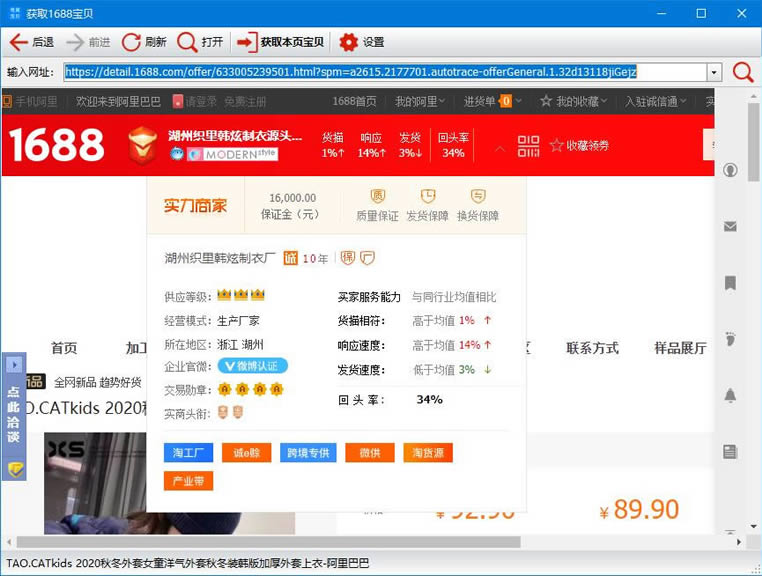Click 收藏领券 star link

coord(578,146)
